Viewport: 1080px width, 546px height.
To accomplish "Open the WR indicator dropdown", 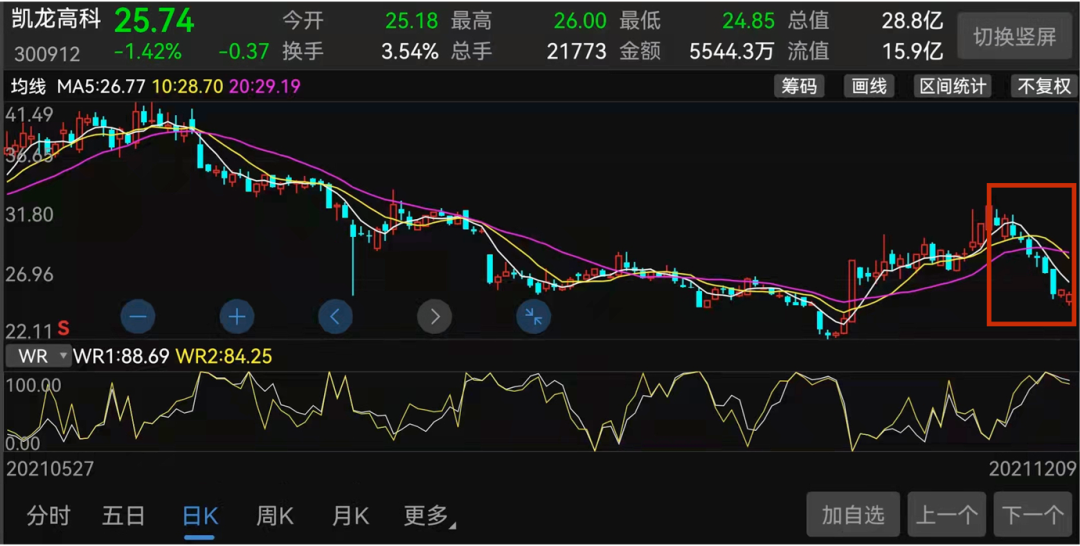I will (x=39, y=356).
